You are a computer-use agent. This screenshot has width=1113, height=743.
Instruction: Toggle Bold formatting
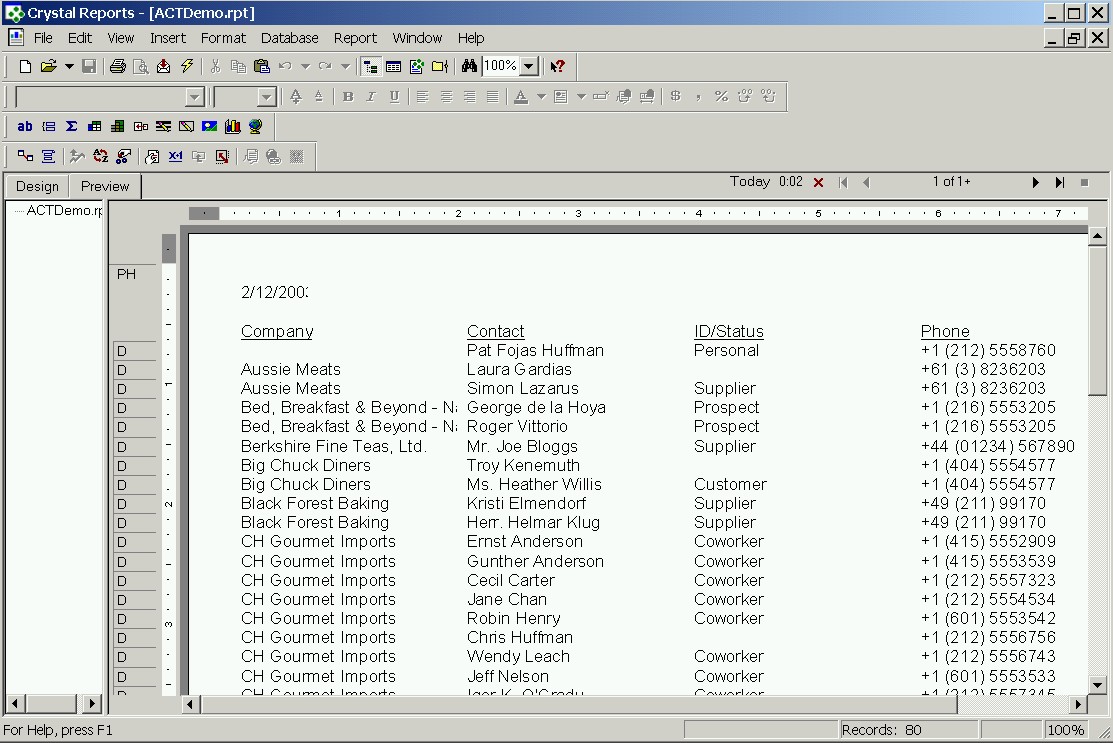coord(348,97)
